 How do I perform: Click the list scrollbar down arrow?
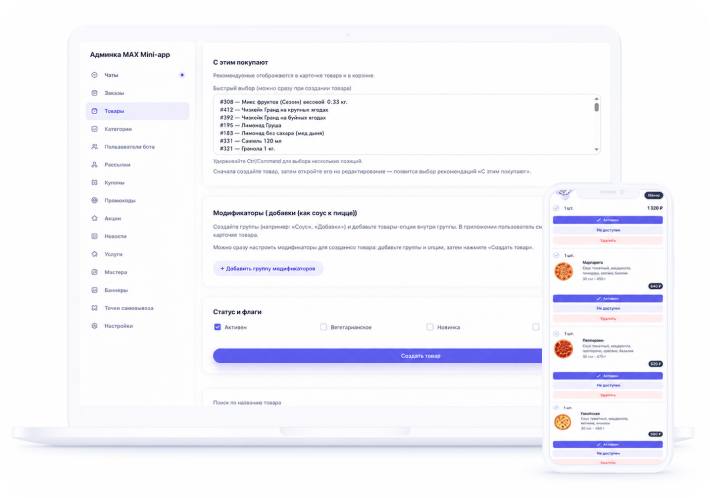pos(596,149)
